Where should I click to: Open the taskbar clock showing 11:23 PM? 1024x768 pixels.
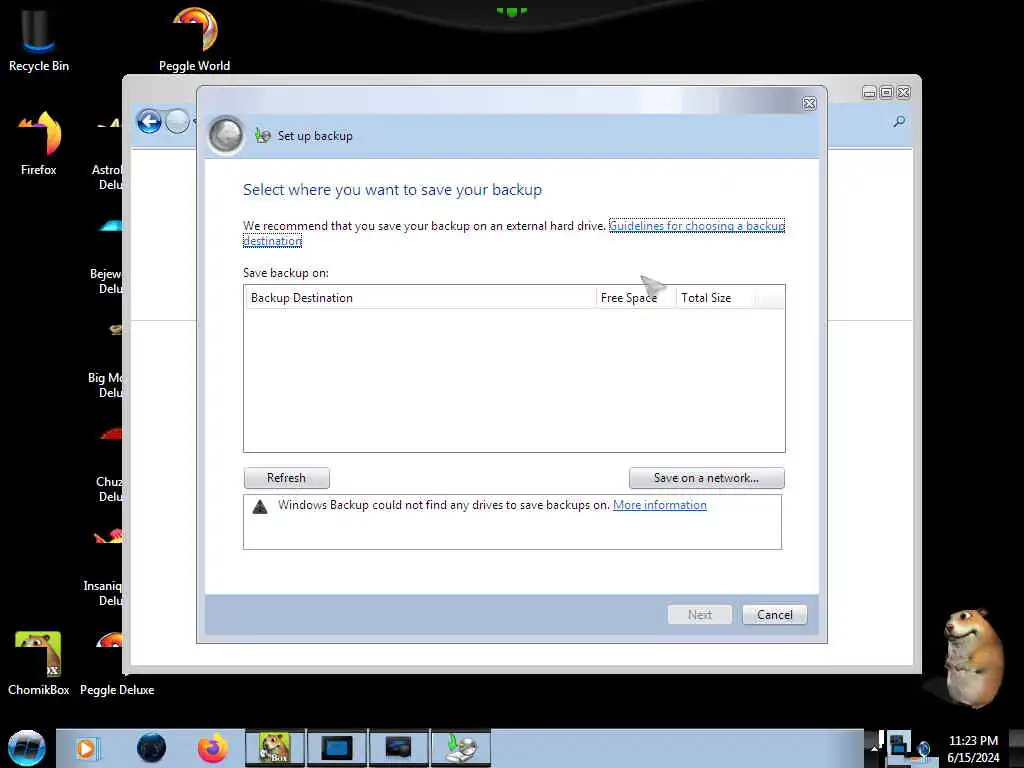click(973, 748)
